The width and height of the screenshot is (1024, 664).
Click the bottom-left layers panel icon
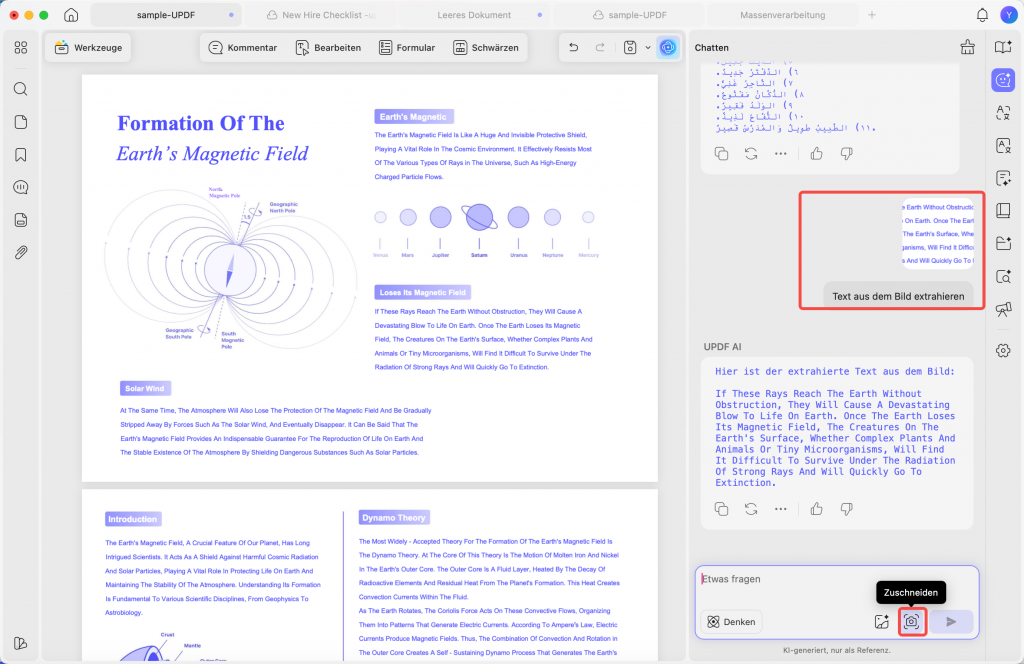21,643
